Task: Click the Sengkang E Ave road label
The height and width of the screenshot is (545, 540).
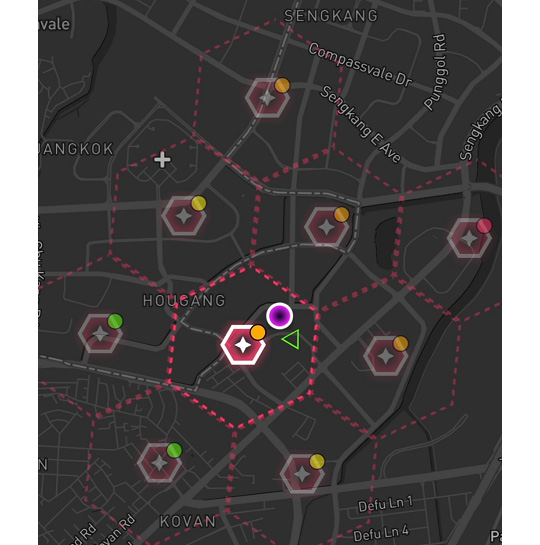Action: [x=360, y=124]
